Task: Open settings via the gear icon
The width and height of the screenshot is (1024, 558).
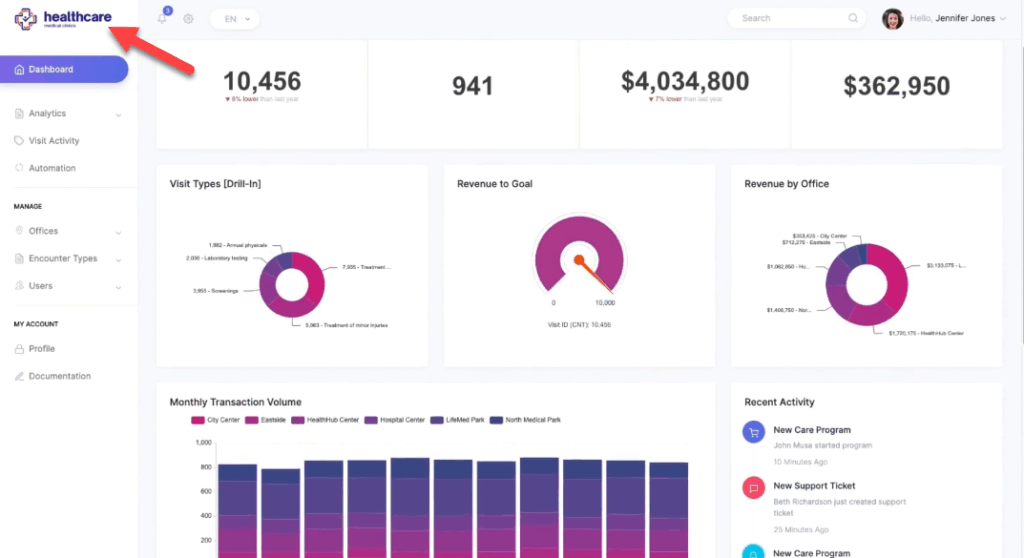Action: [188, 19]
